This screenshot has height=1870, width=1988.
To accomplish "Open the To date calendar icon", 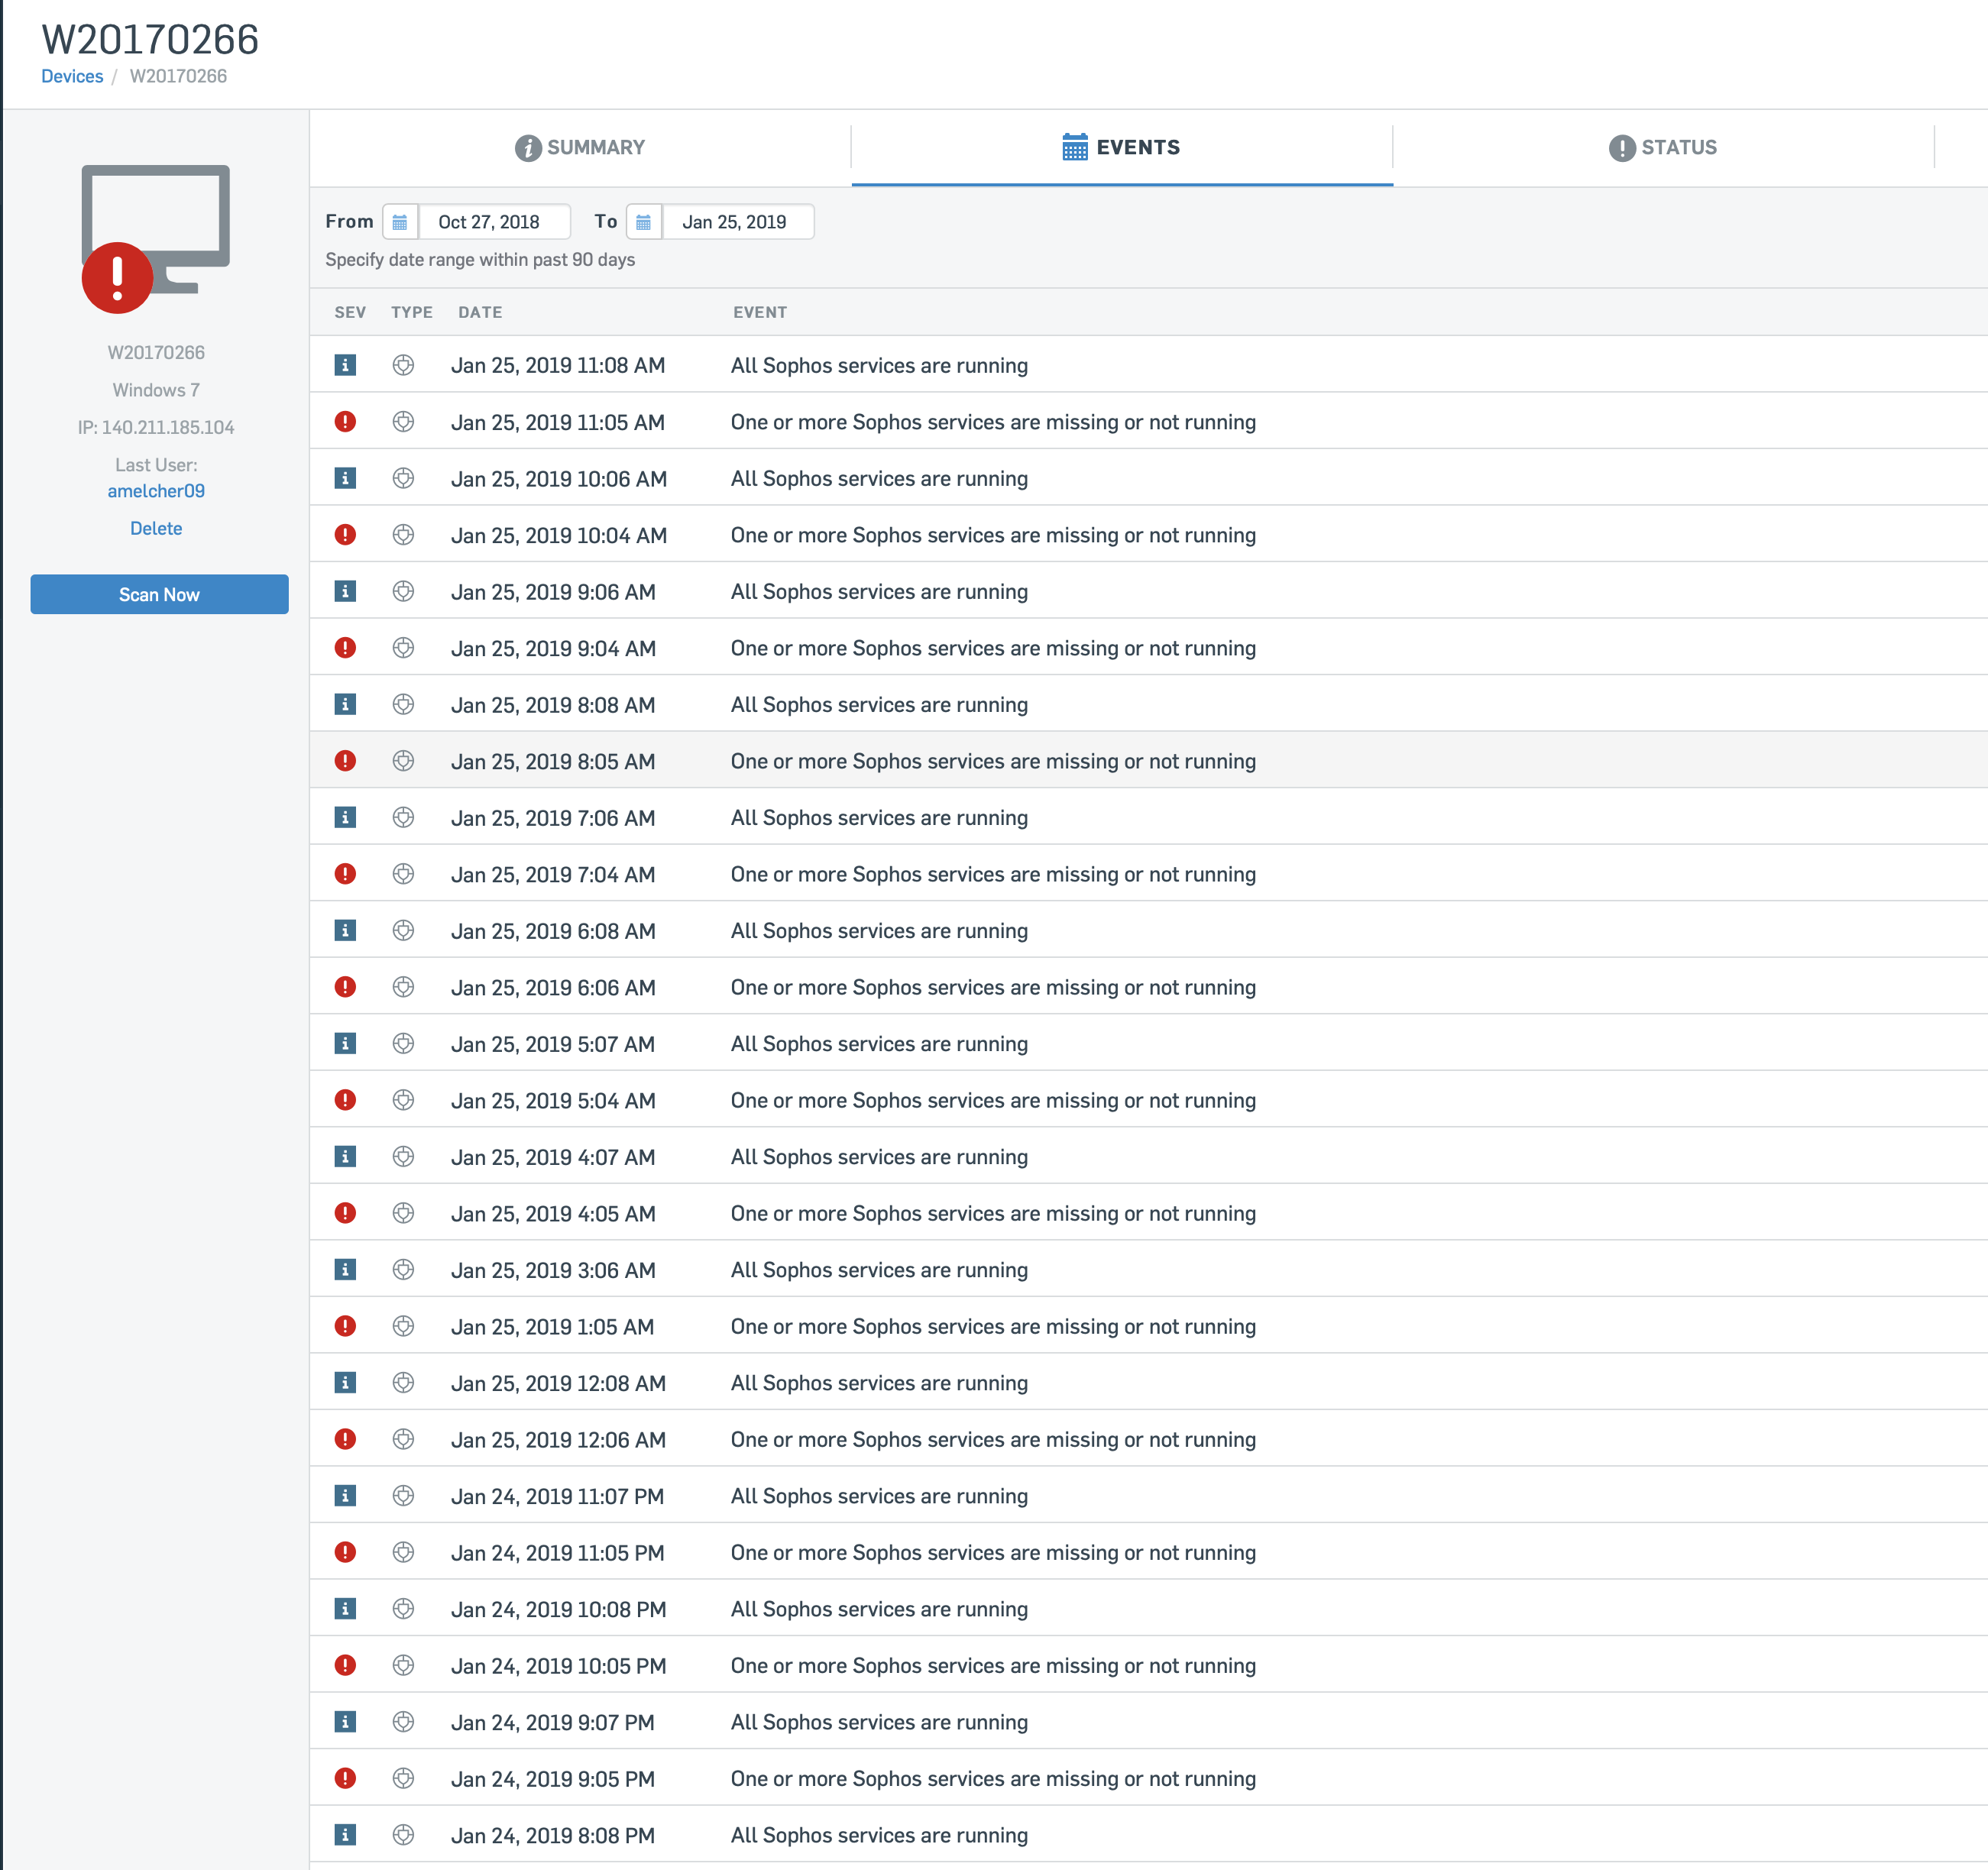I will [x=644, y=222].
